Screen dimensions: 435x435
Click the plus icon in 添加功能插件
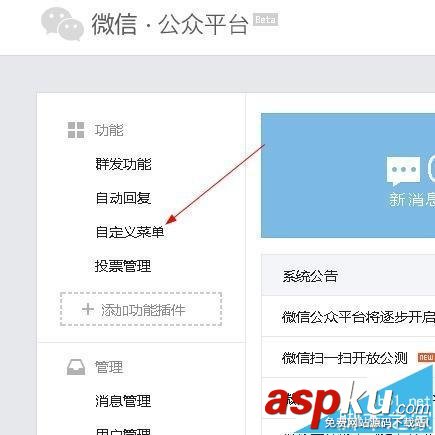click(x=88, y=309)
